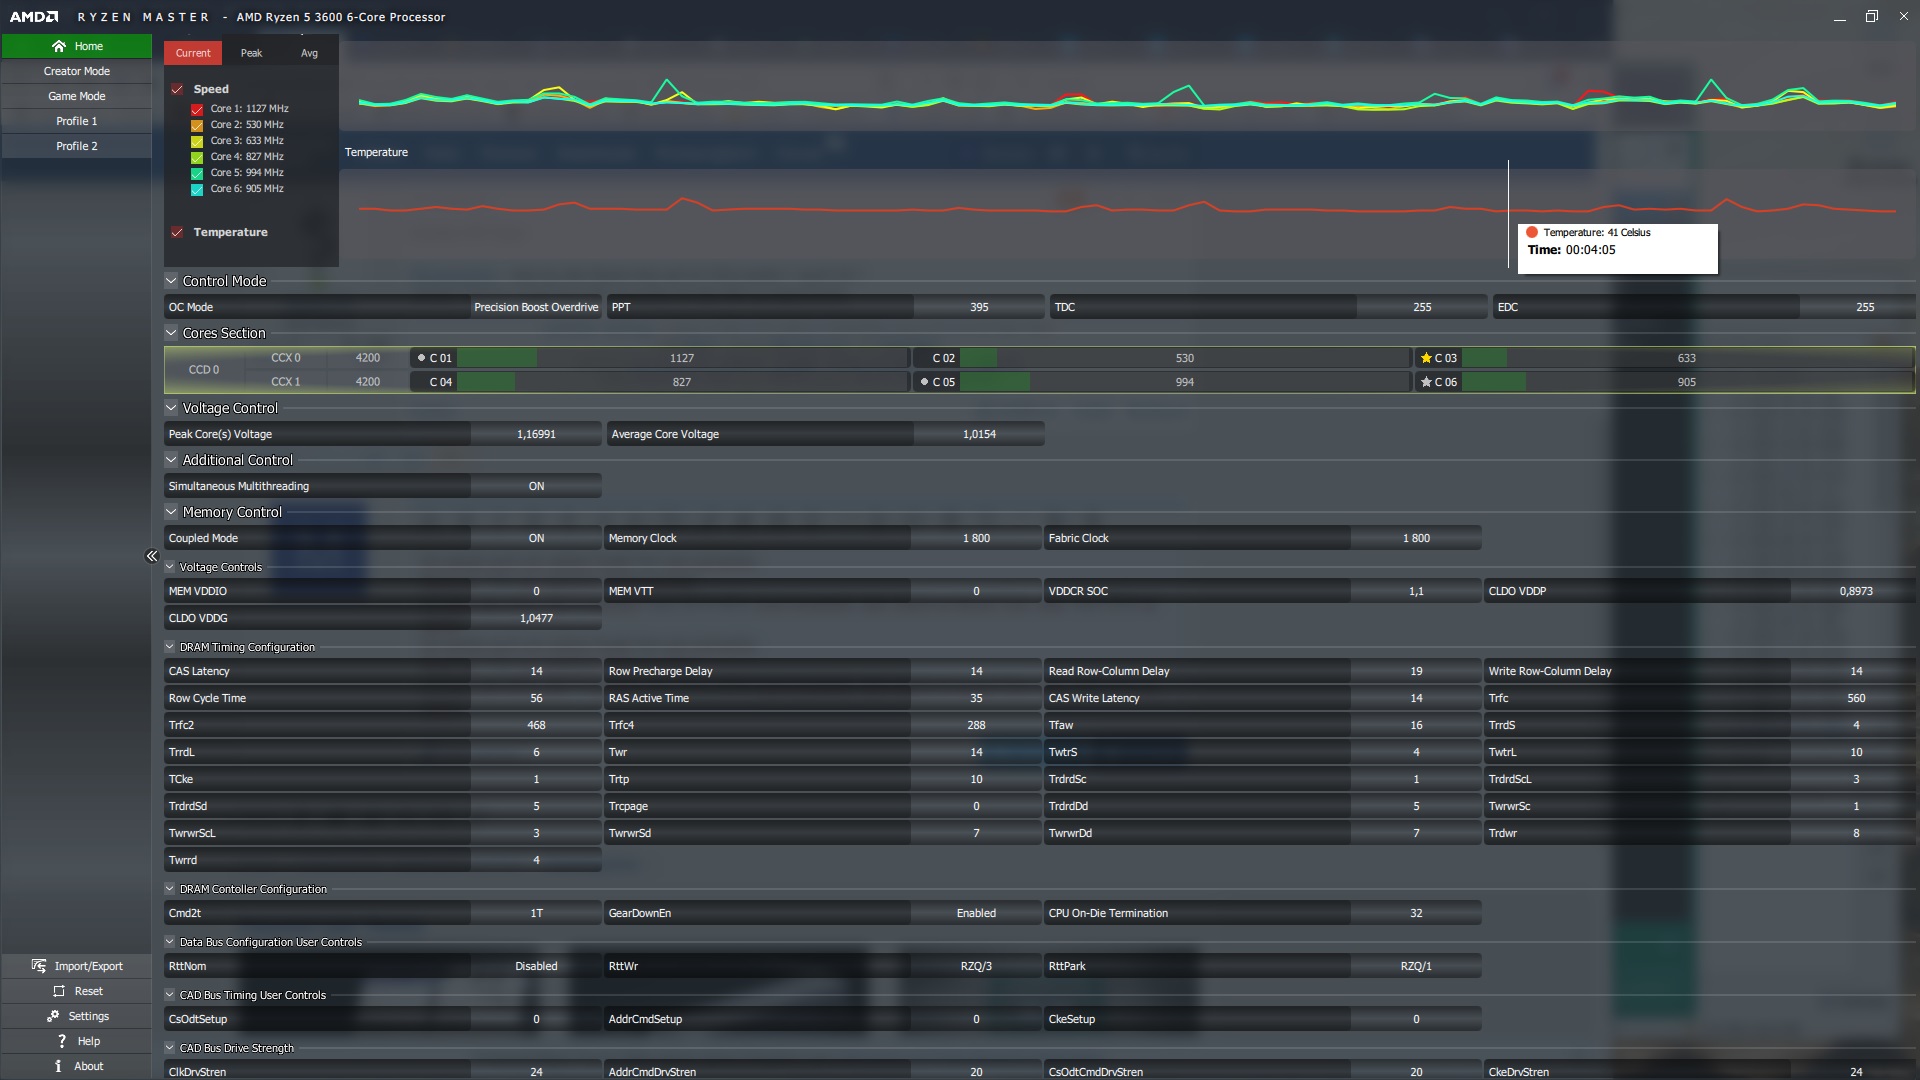This screenshot has width=1920, height=1080.
Task: Click the Home icon in the sidebar
Action: coord(59,46)
